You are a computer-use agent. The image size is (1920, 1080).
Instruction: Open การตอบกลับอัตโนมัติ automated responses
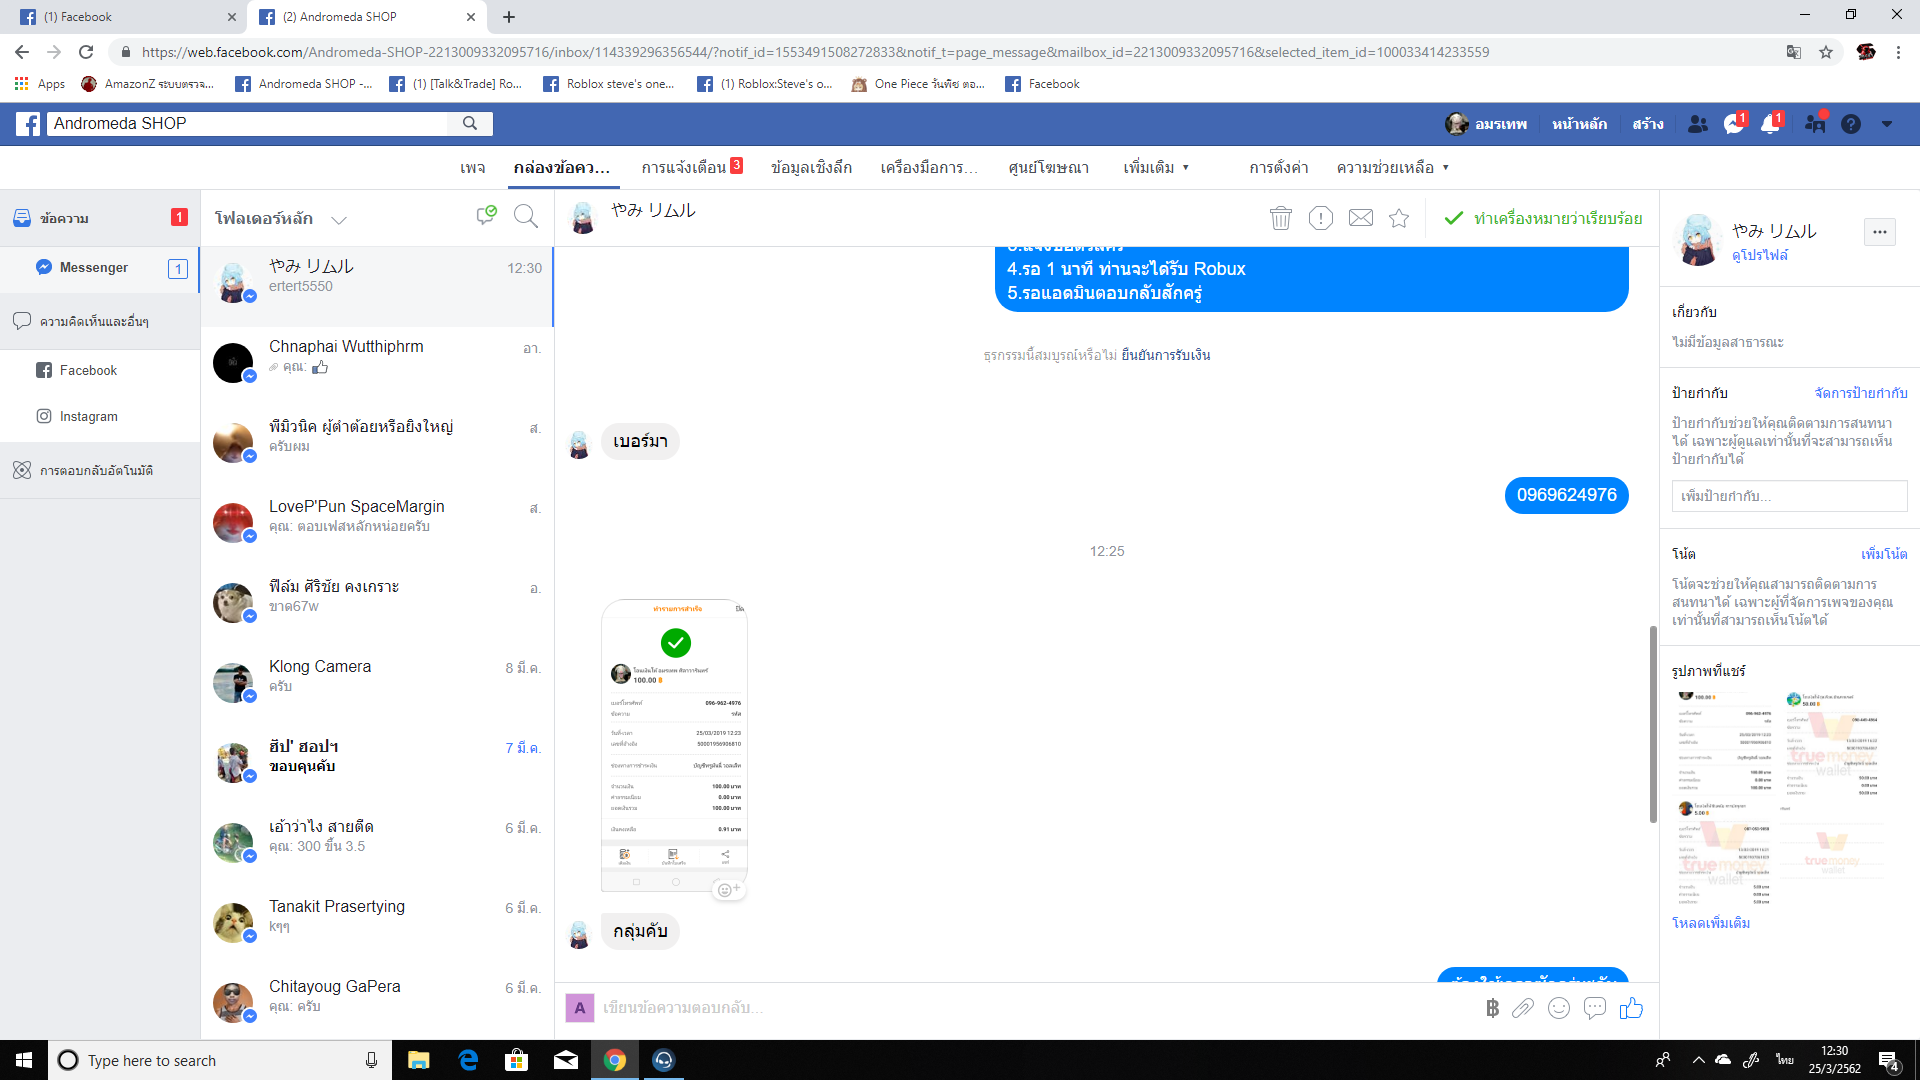100,470
